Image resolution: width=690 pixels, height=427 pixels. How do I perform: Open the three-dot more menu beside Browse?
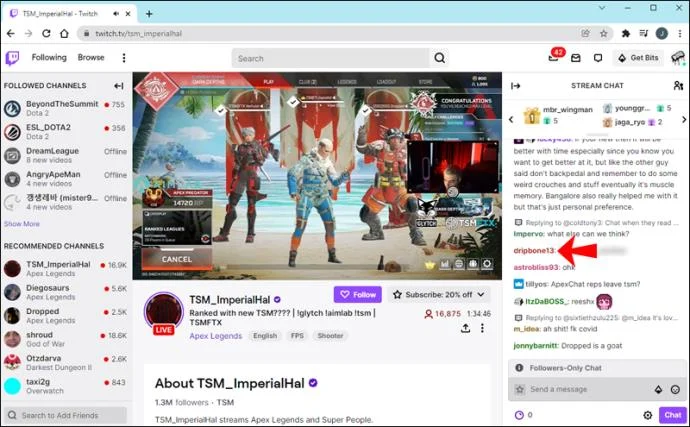[x=124, y=58]
